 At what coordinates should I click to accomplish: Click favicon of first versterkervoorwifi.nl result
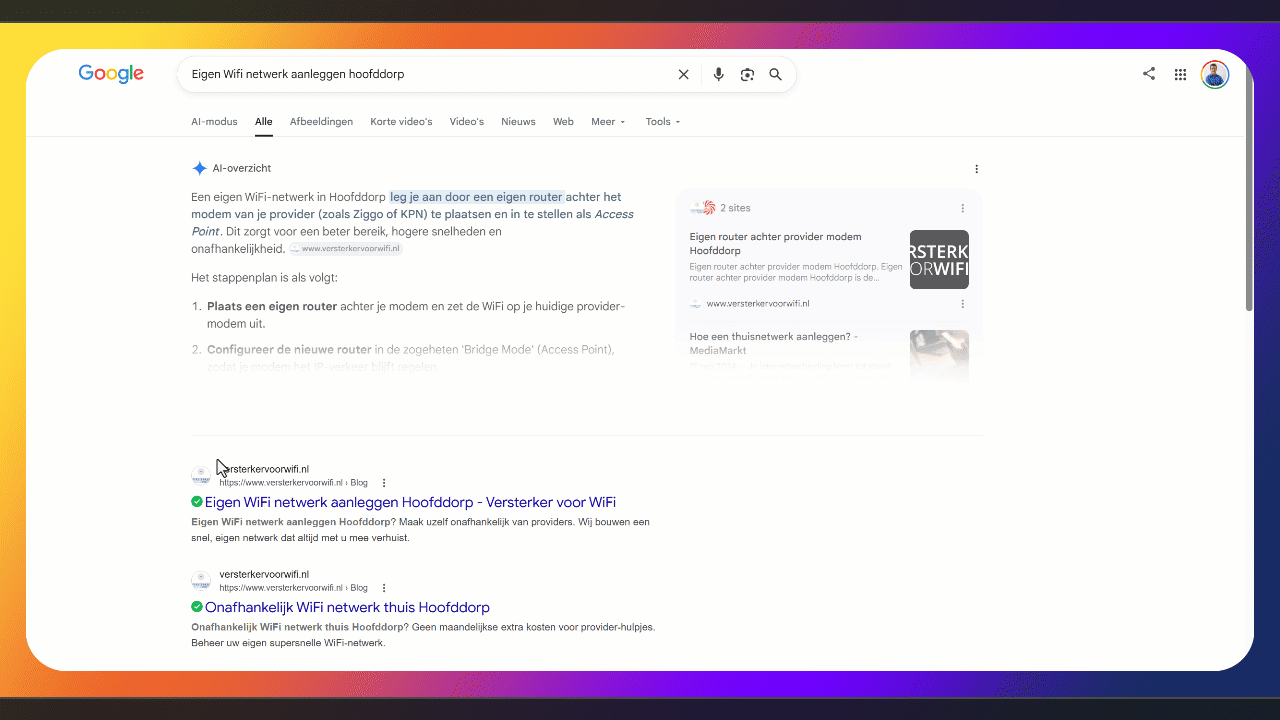(x=201, y=475)
